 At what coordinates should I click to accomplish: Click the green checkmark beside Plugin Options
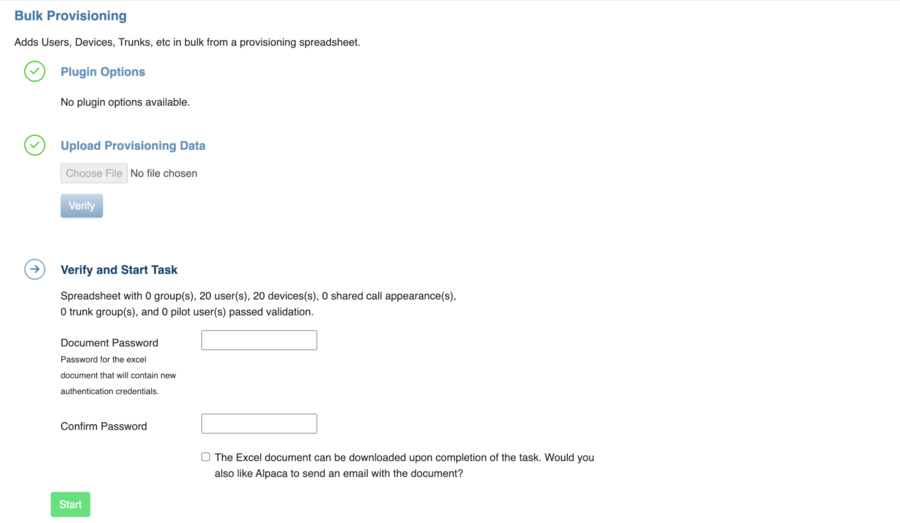click(x=34, y=71)
